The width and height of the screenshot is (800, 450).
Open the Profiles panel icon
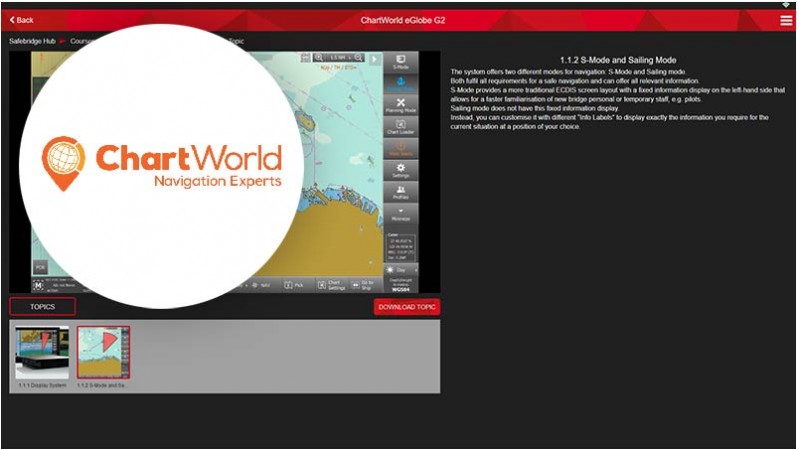pyautogui.click(x=400, y=192)
